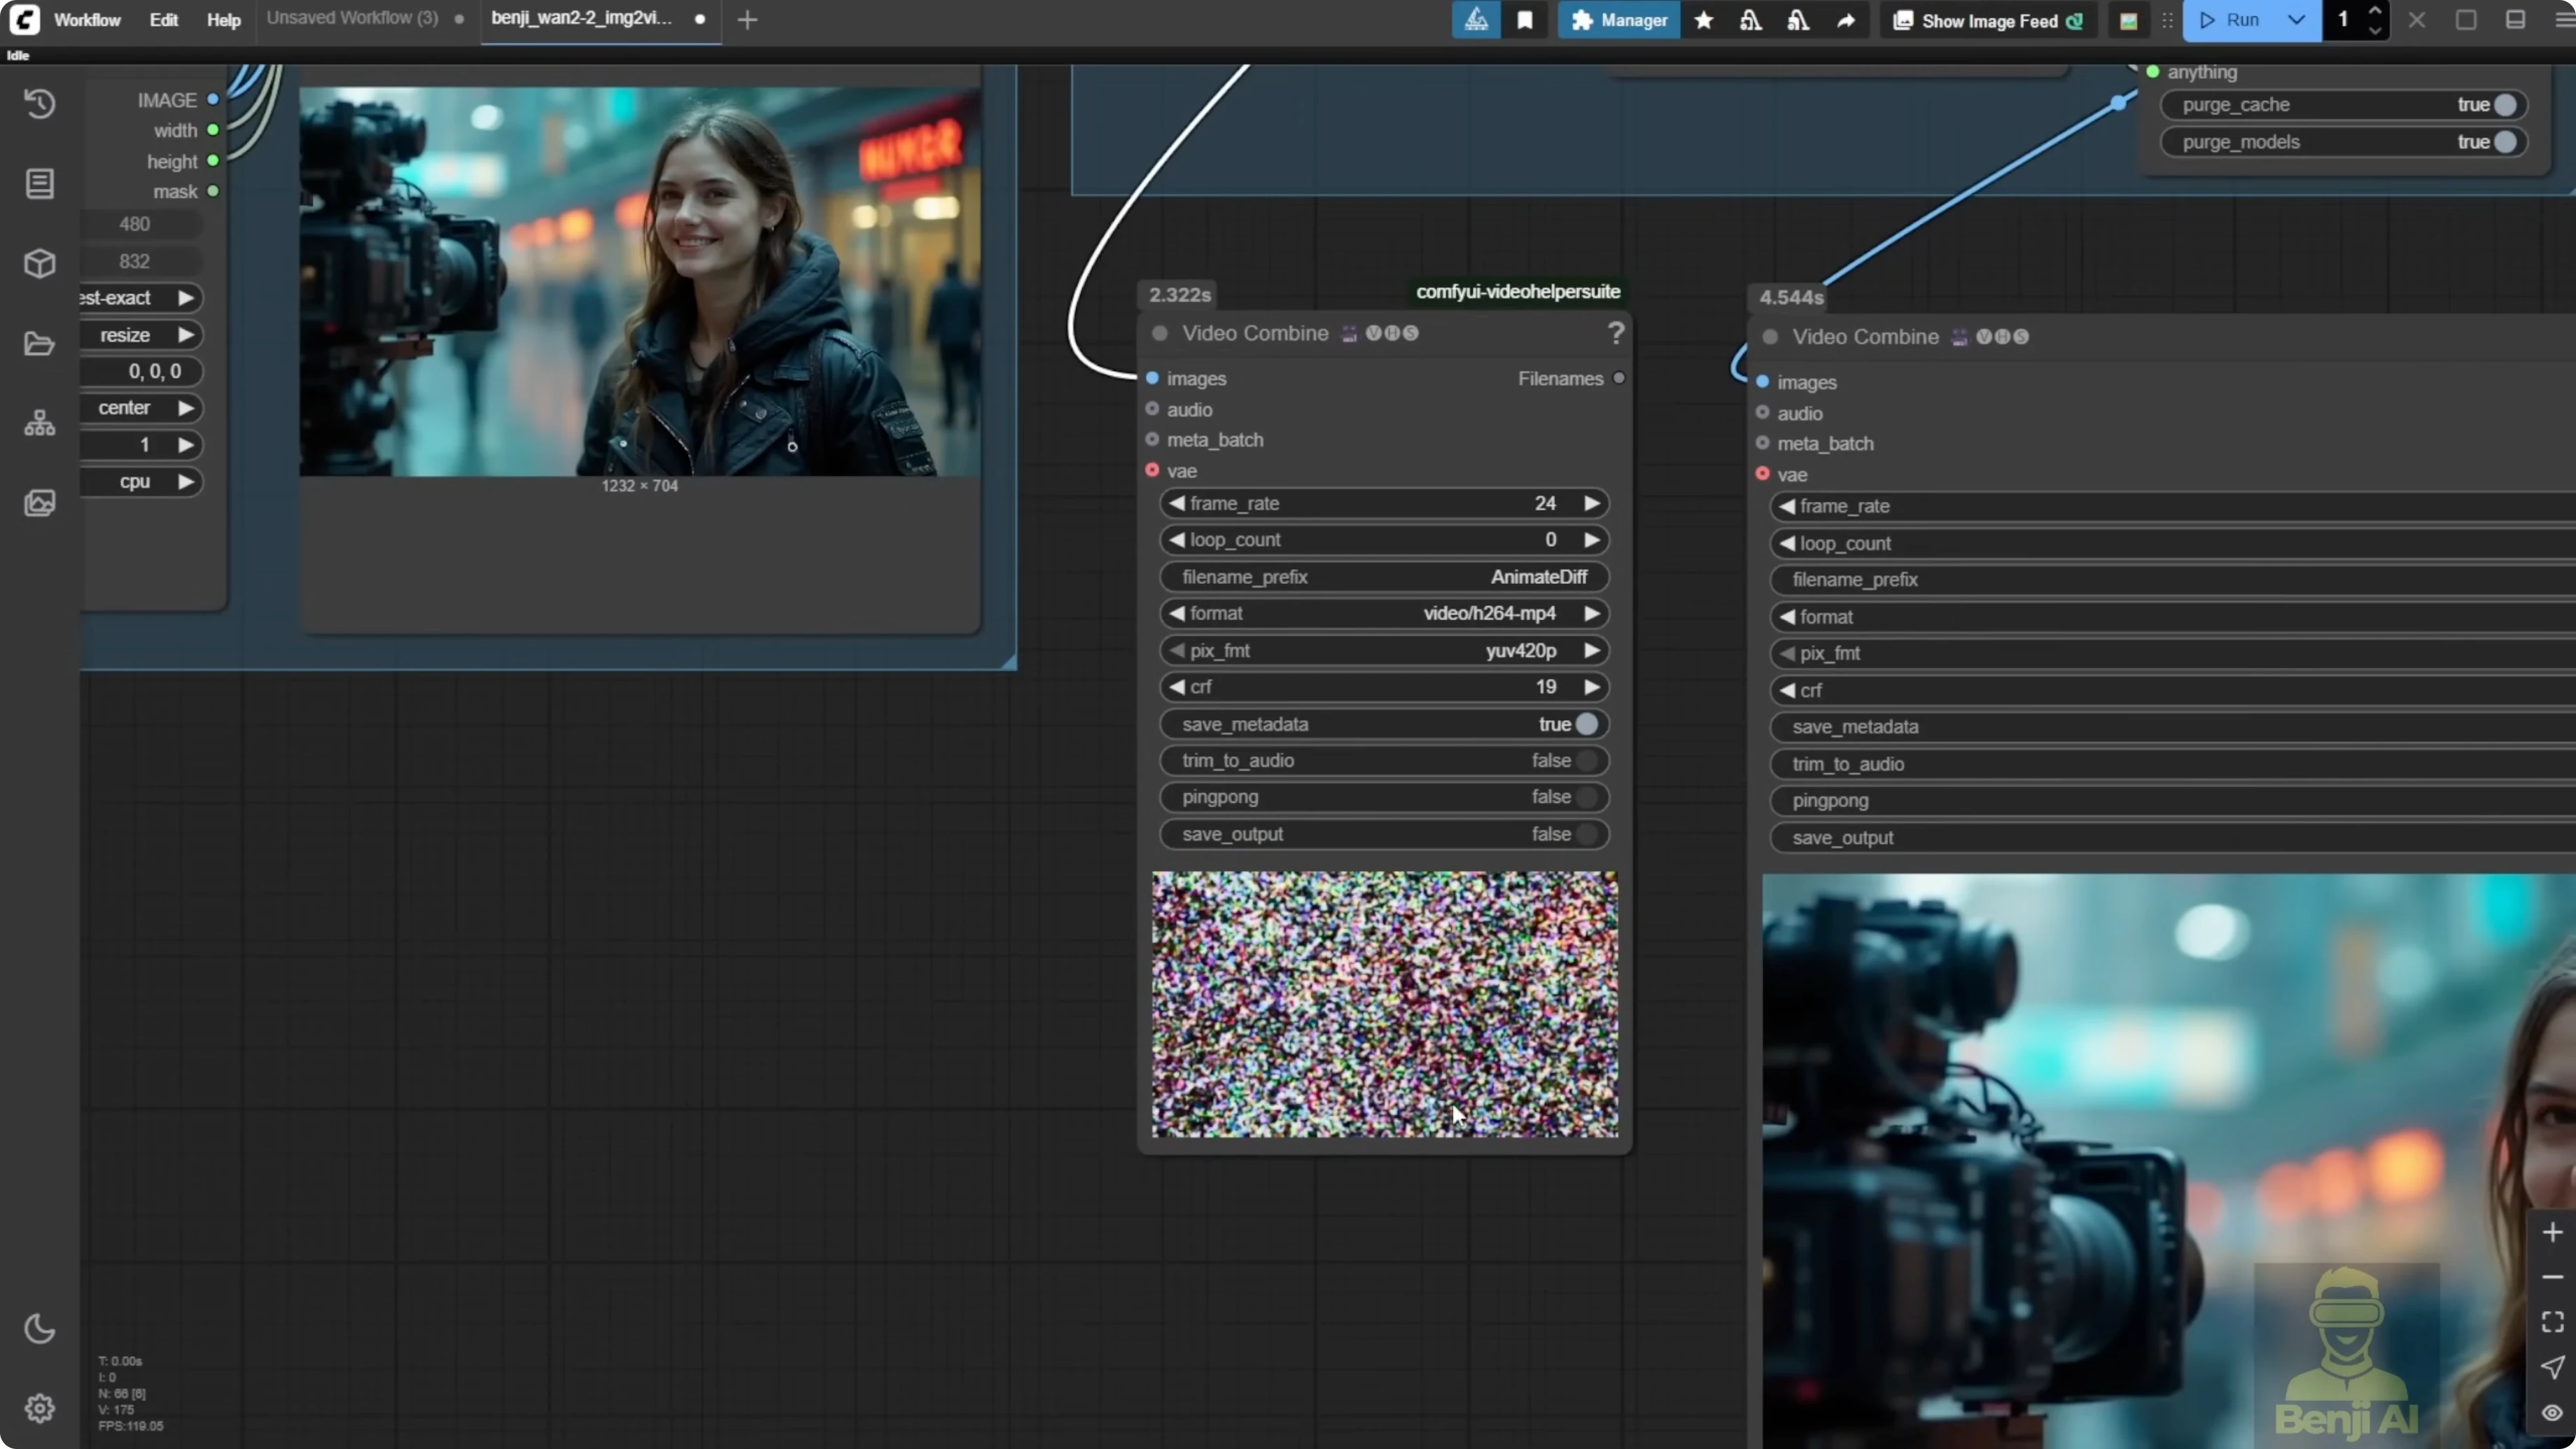Open the model library panel
The image size is (2576, 1449).
[x=40, y=264]
